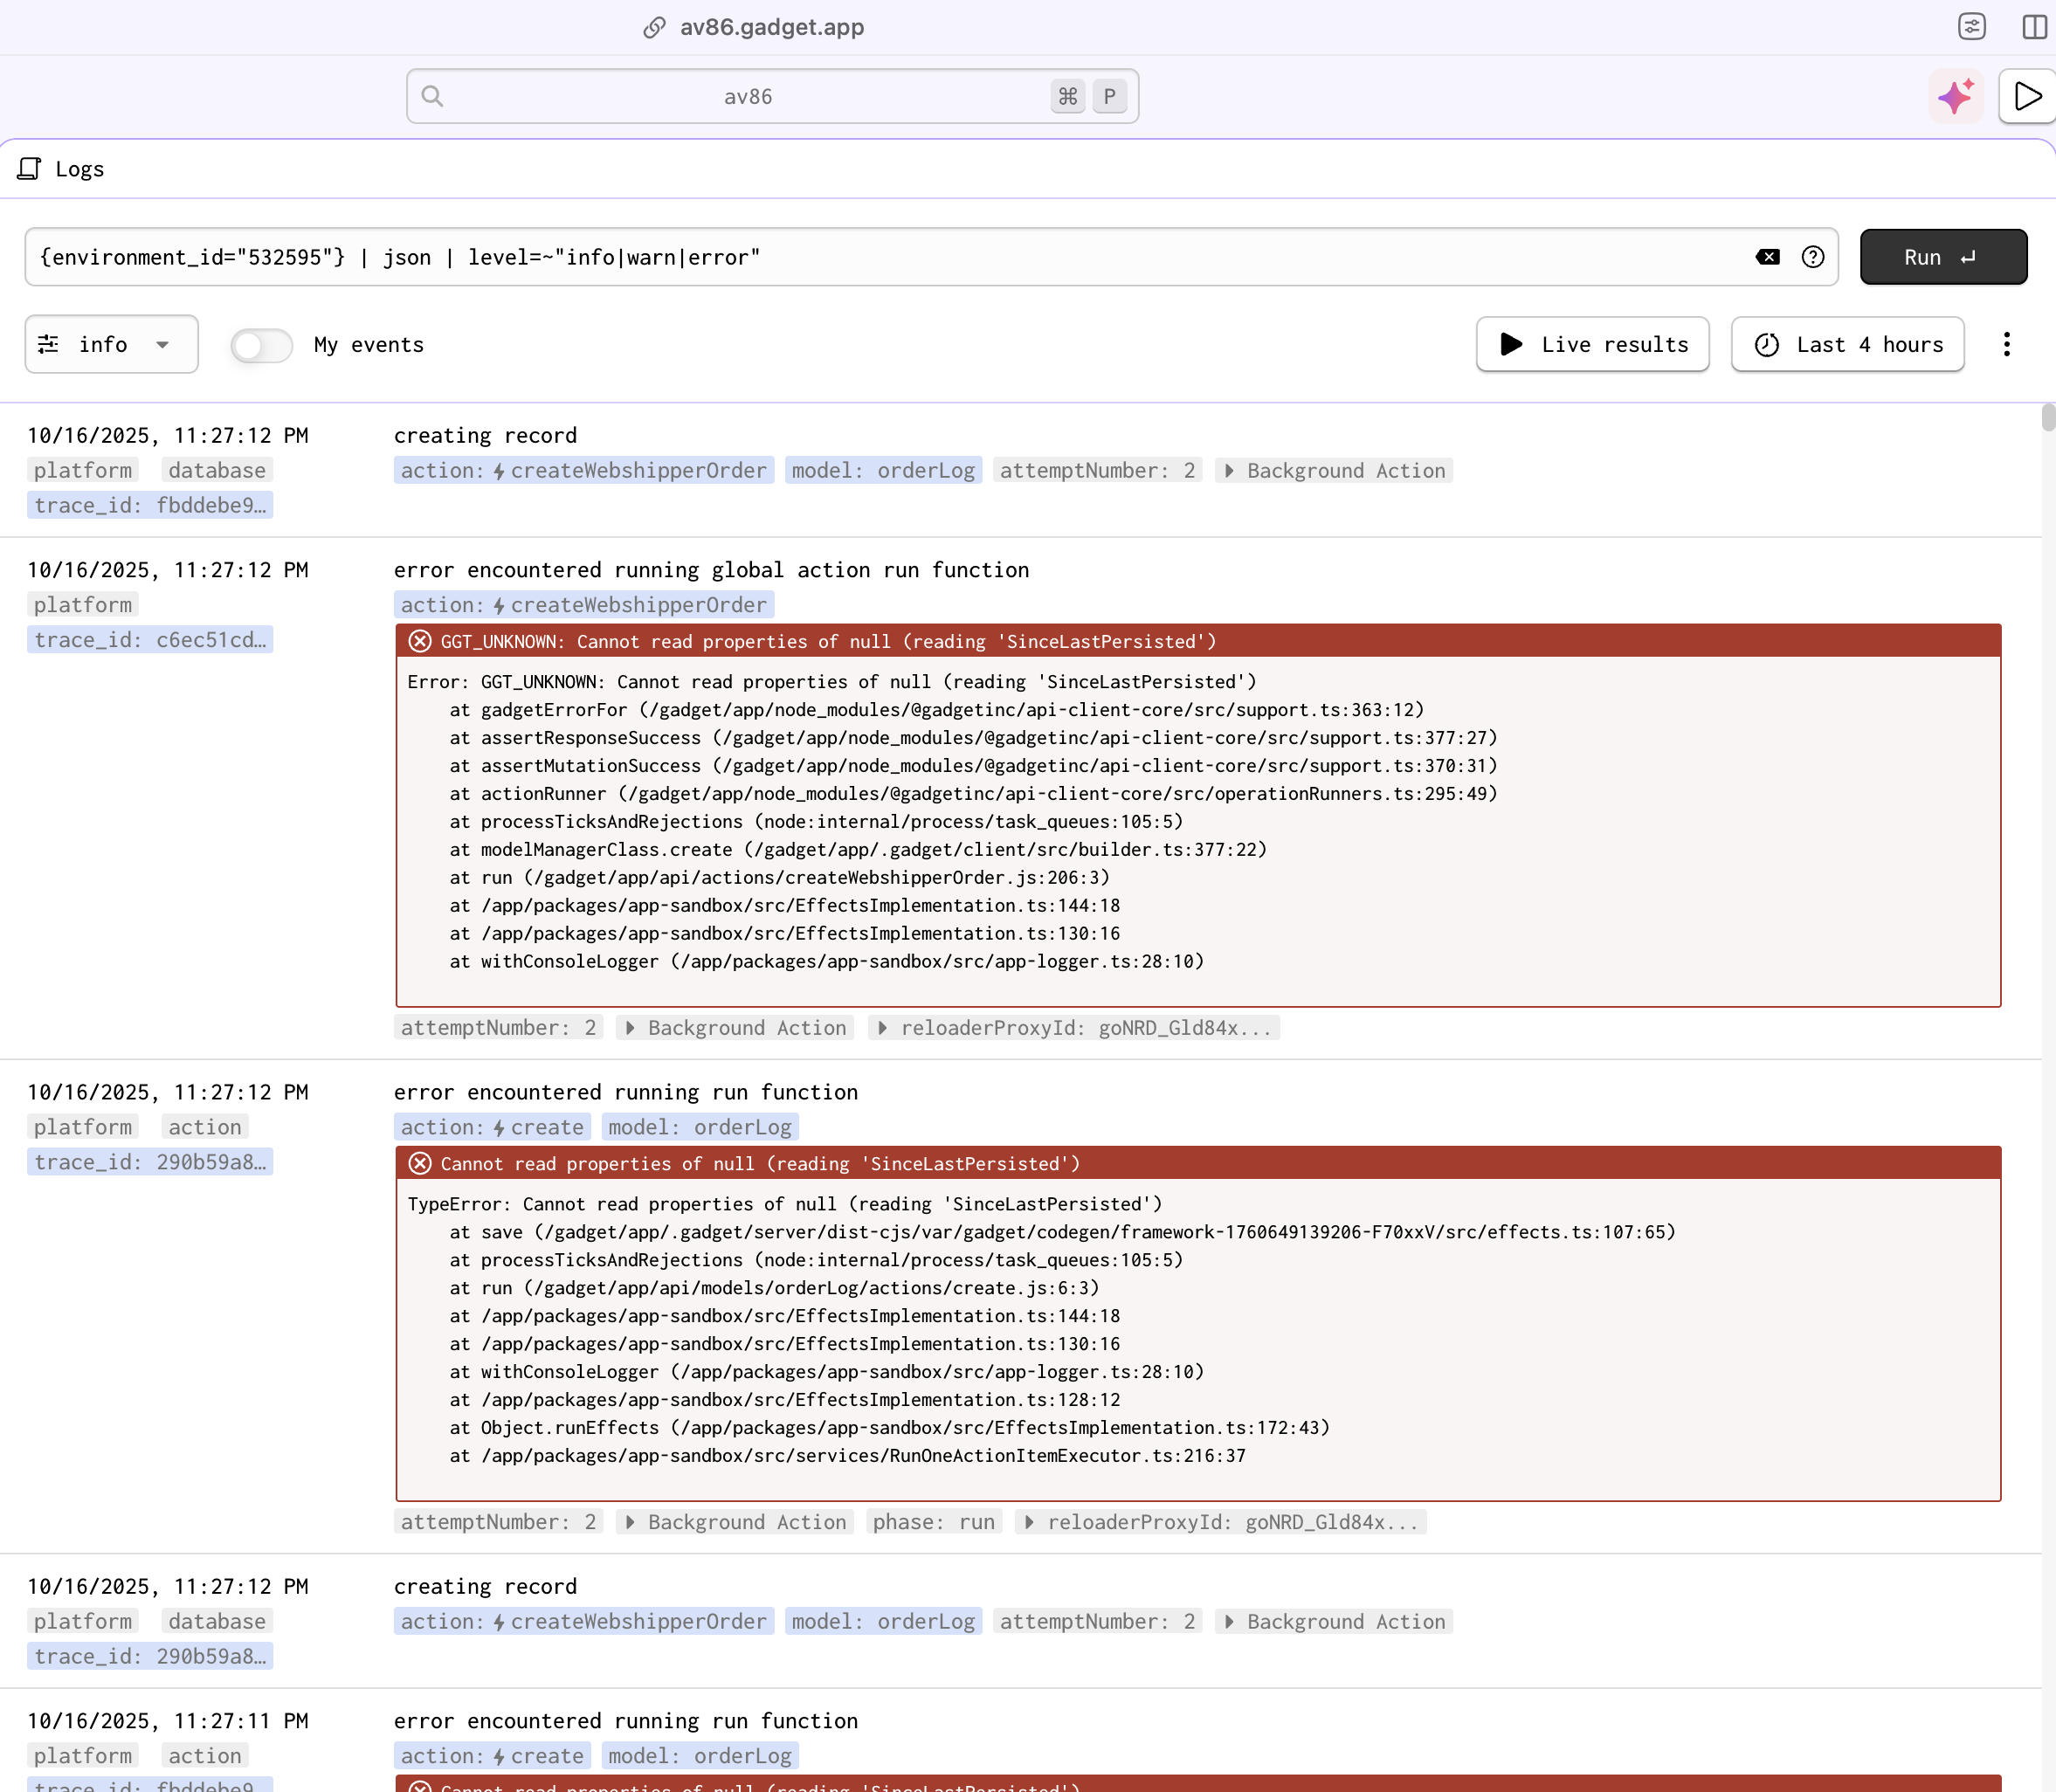This screenshot has height=1792, width=2056.
Task: Expand the first Background Action chip
Action: click(1334, 470)
